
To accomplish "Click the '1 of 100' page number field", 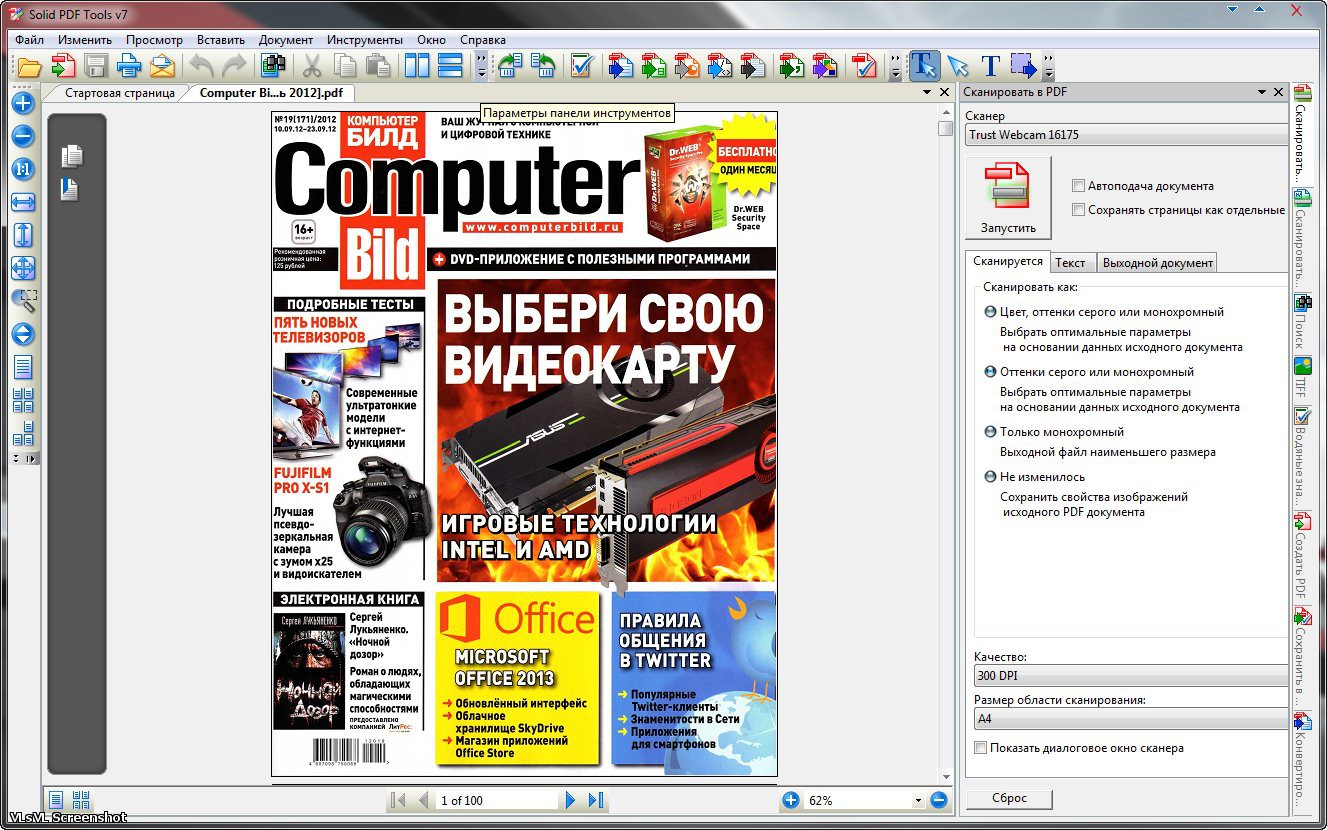I will click(x=496, y=800).
